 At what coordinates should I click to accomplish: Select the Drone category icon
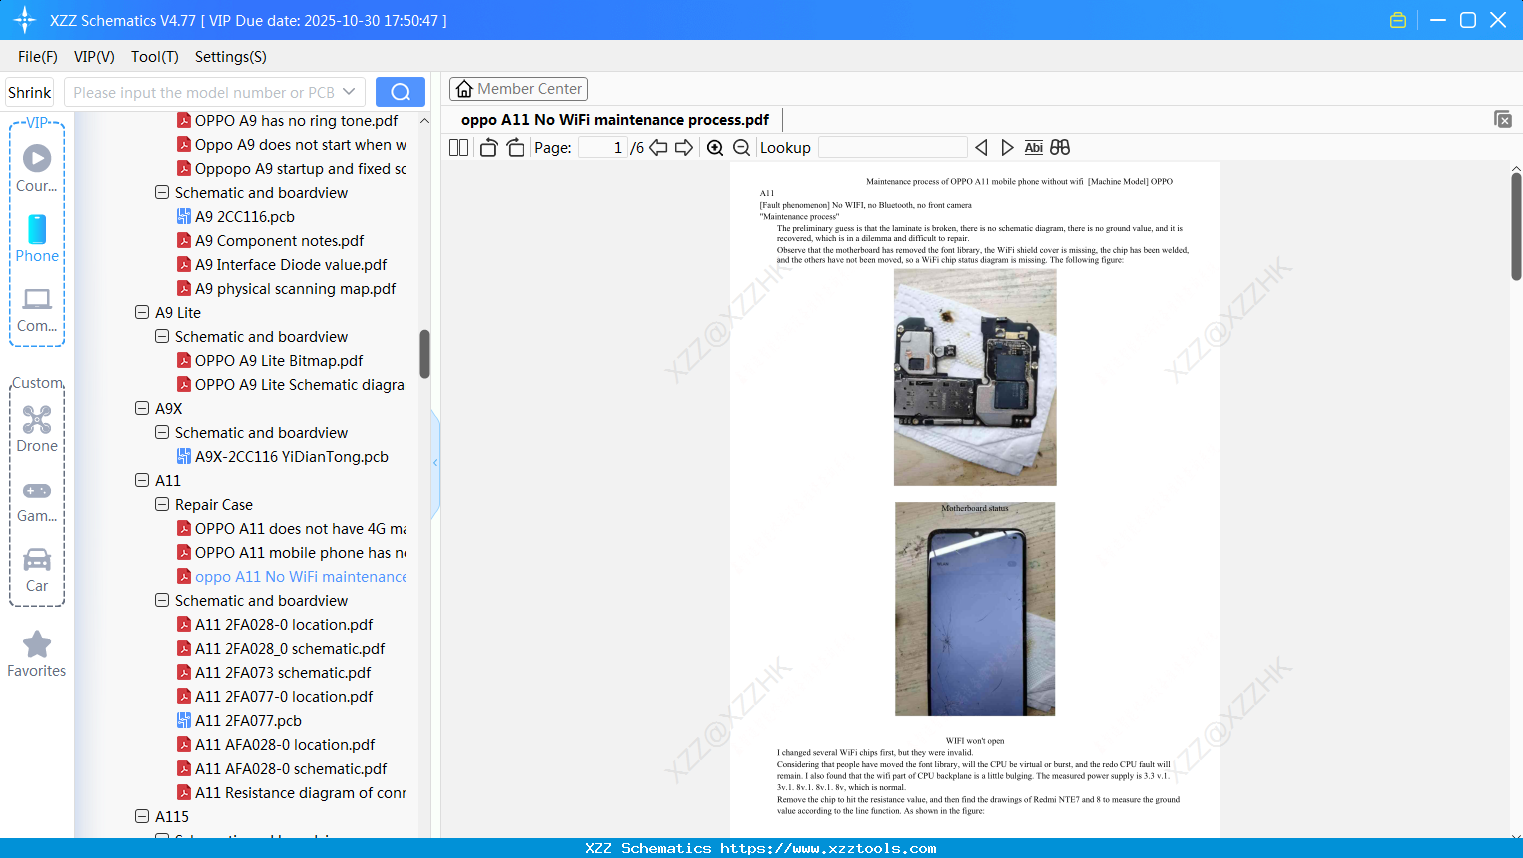(37, 429)
